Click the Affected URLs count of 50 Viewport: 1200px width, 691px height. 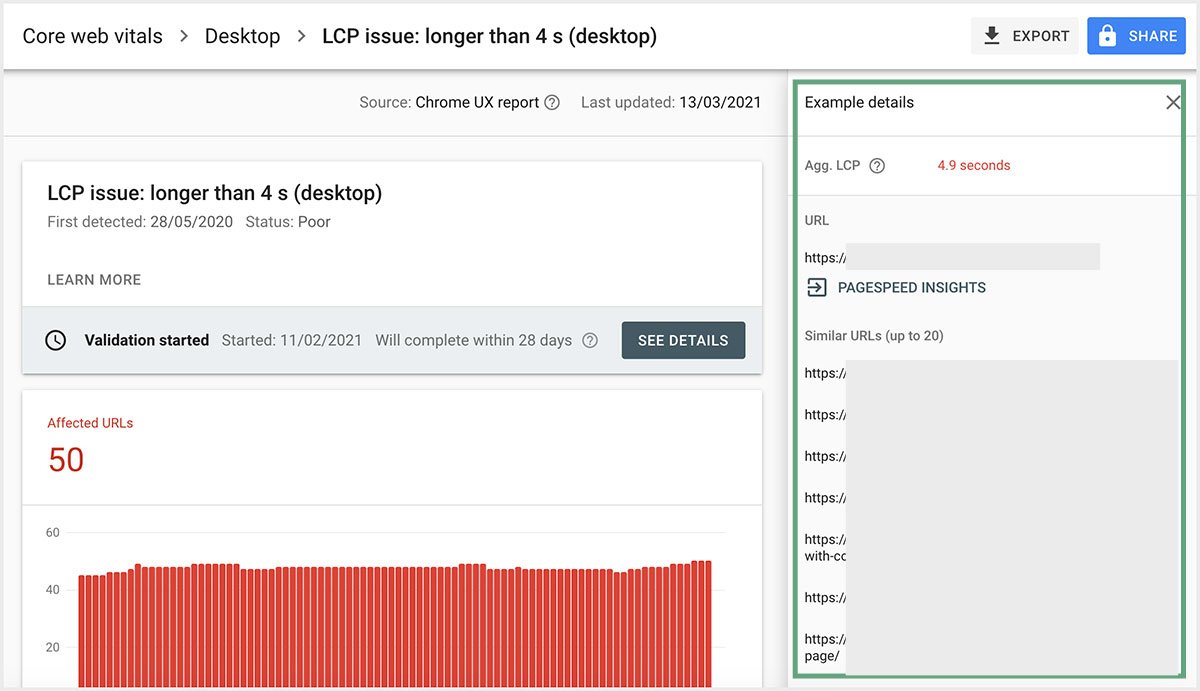[x=66, y=460]
